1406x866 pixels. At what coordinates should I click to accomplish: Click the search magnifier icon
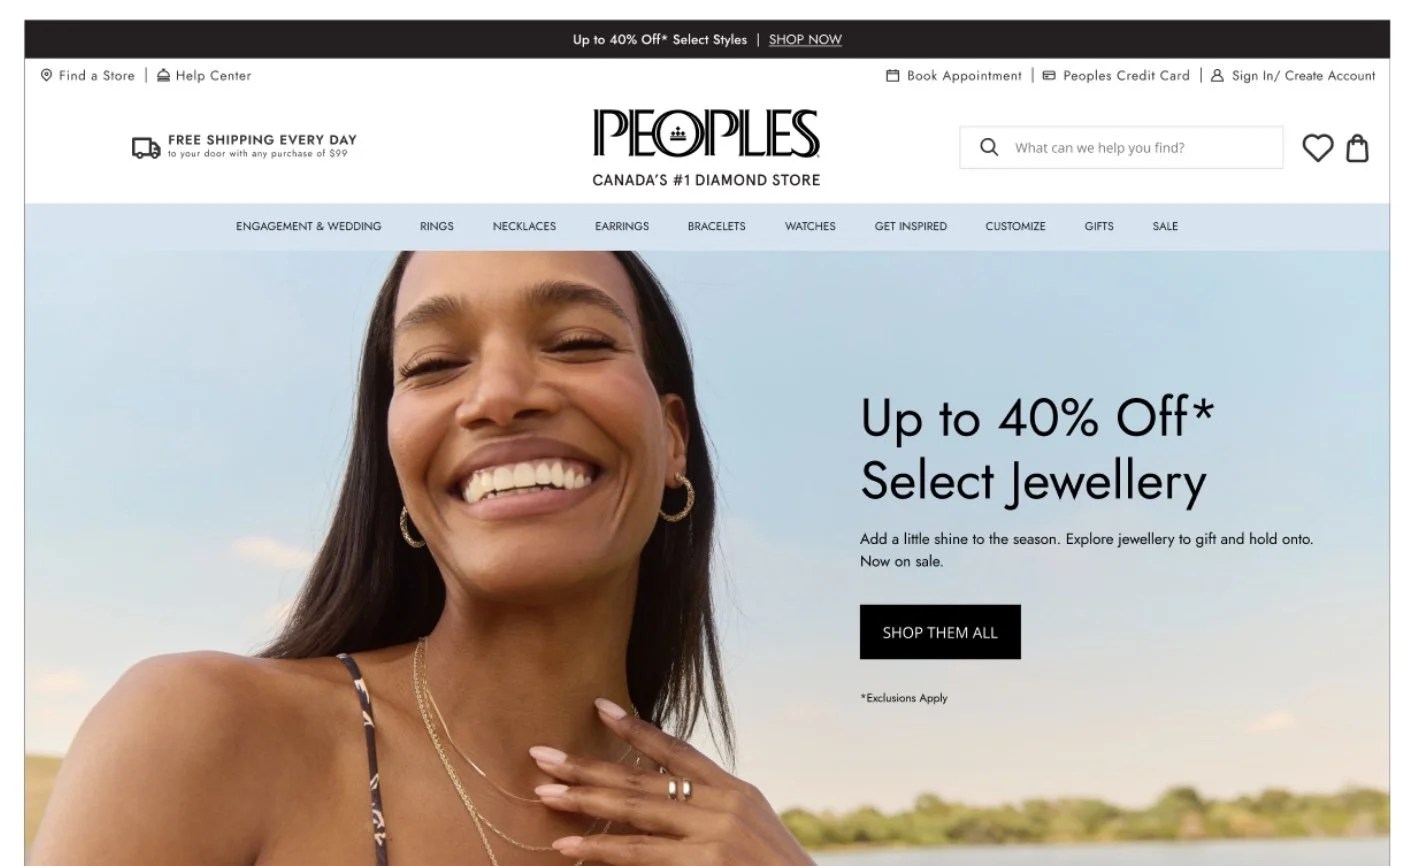pyautogui.click(x=989, y=147)
